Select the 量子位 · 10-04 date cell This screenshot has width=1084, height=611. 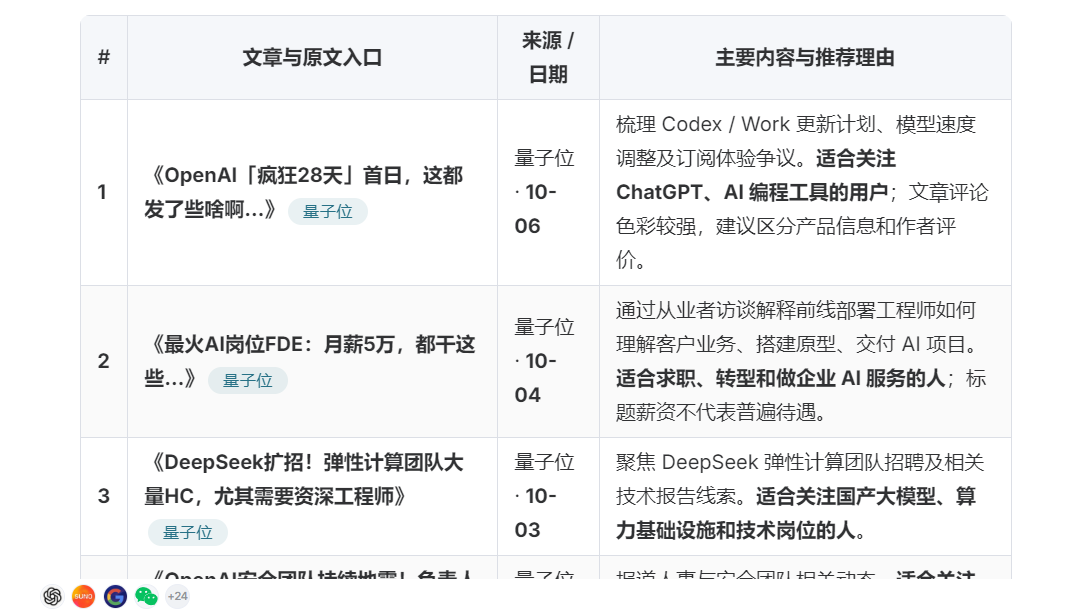click(548, 361)
